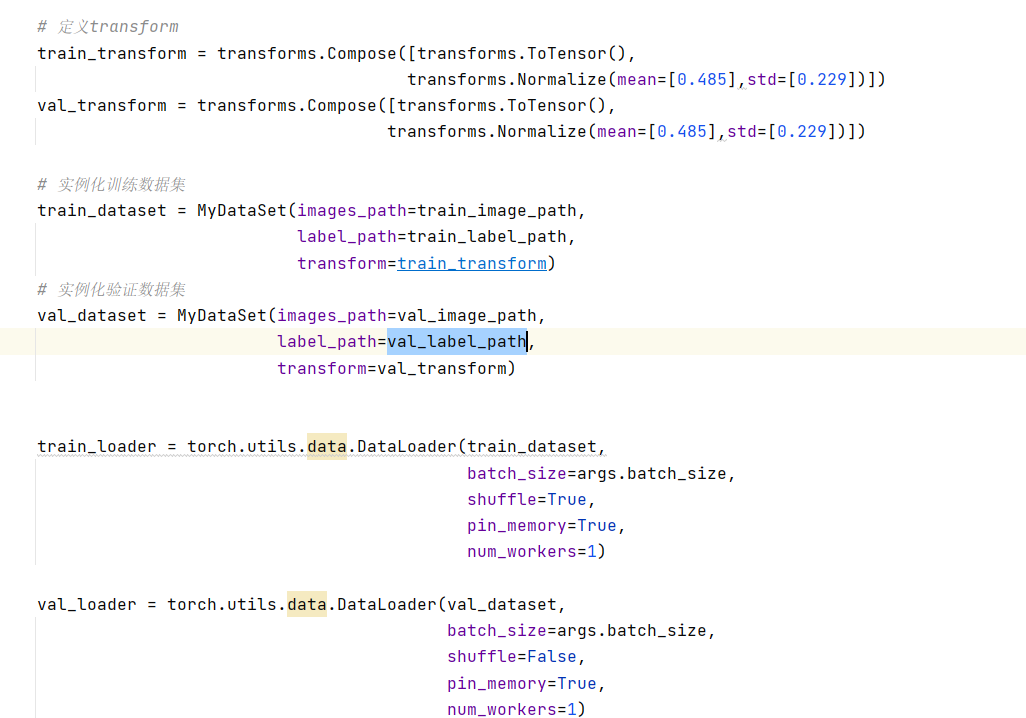Click the comment '# 实例化验证数据集'

click(112, 289)
